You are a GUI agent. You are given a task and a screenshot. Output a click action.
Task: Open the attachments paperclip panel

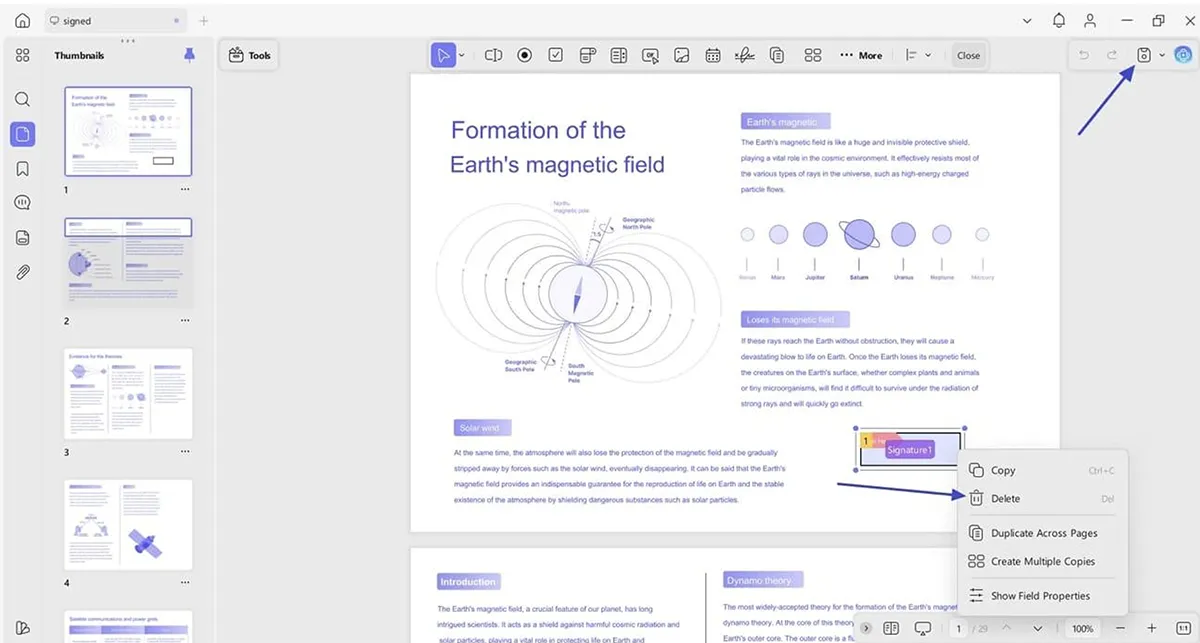(22, 272)
